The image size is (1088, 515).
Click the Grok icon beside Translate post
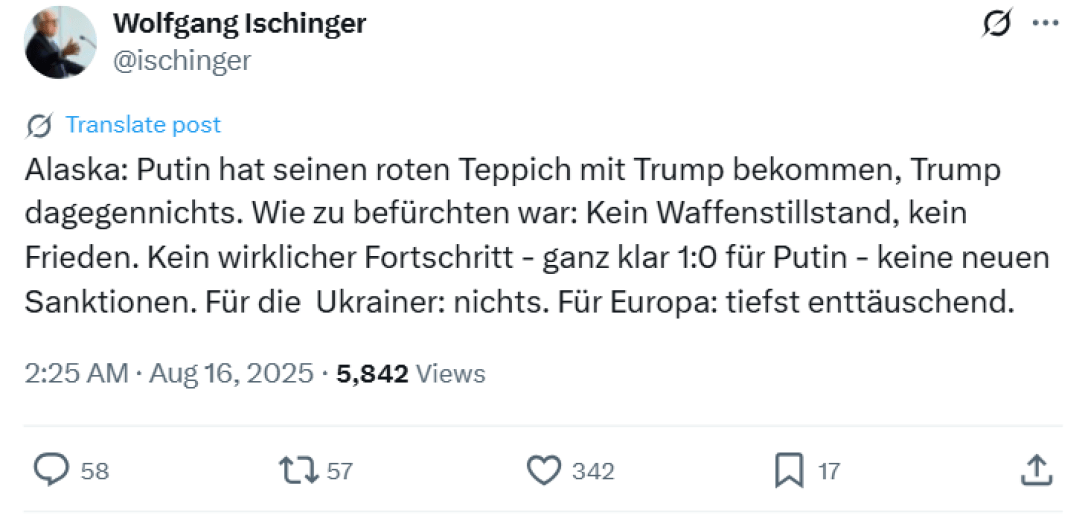click(x=40, y=125)
